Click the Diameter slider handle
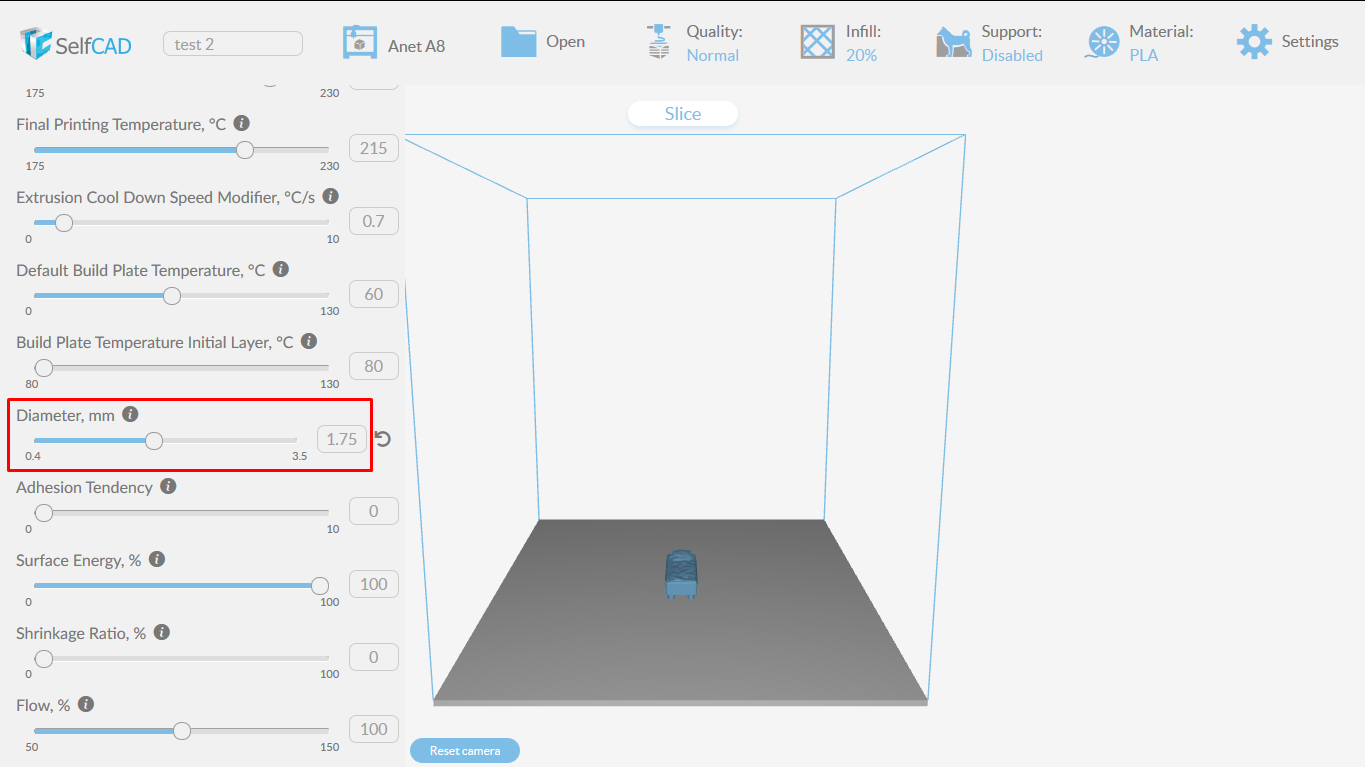Viewport: 1365px width, 767px height. pyautogui.click(x=154, y=440)
